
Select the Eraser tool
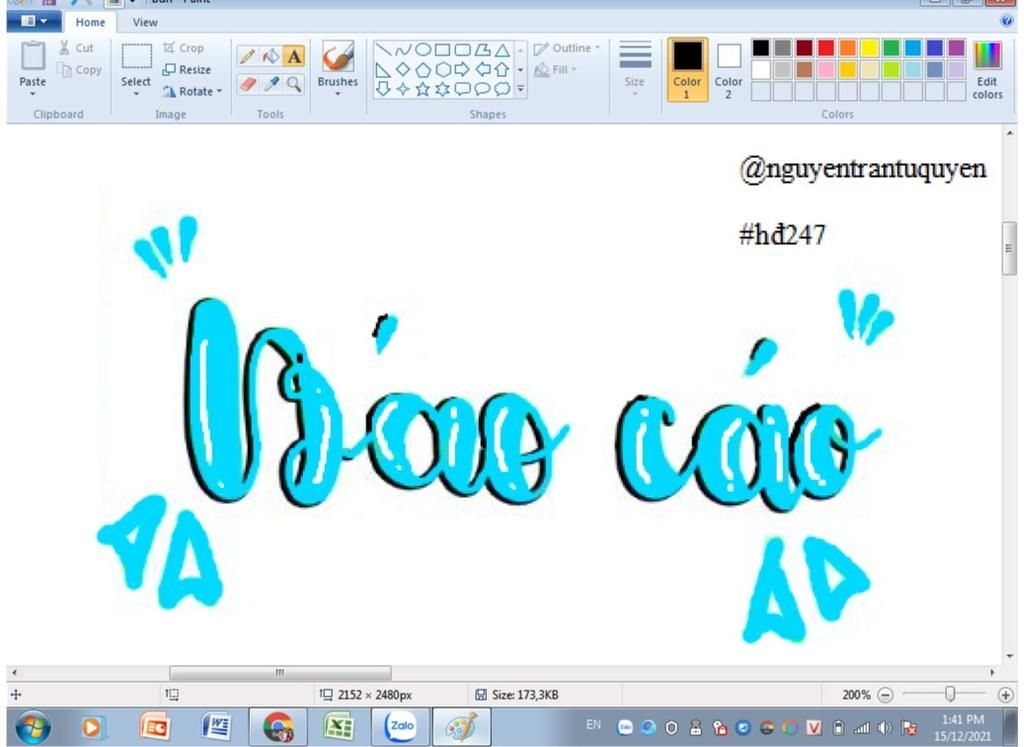[x=247, y=84]
